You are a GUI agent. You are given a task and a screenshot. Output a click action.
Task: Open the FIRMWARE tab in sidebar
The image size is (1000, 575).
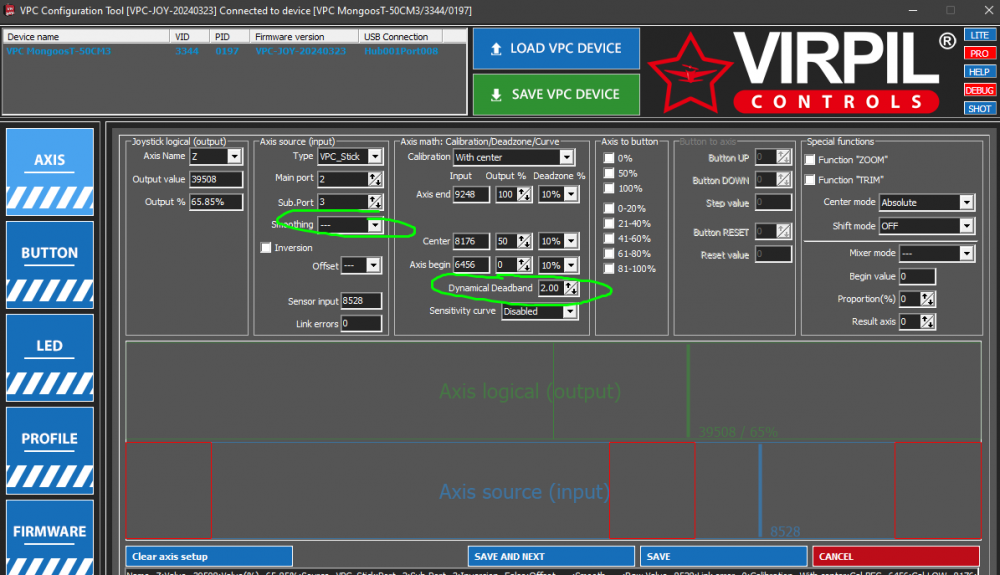point(50,537)
